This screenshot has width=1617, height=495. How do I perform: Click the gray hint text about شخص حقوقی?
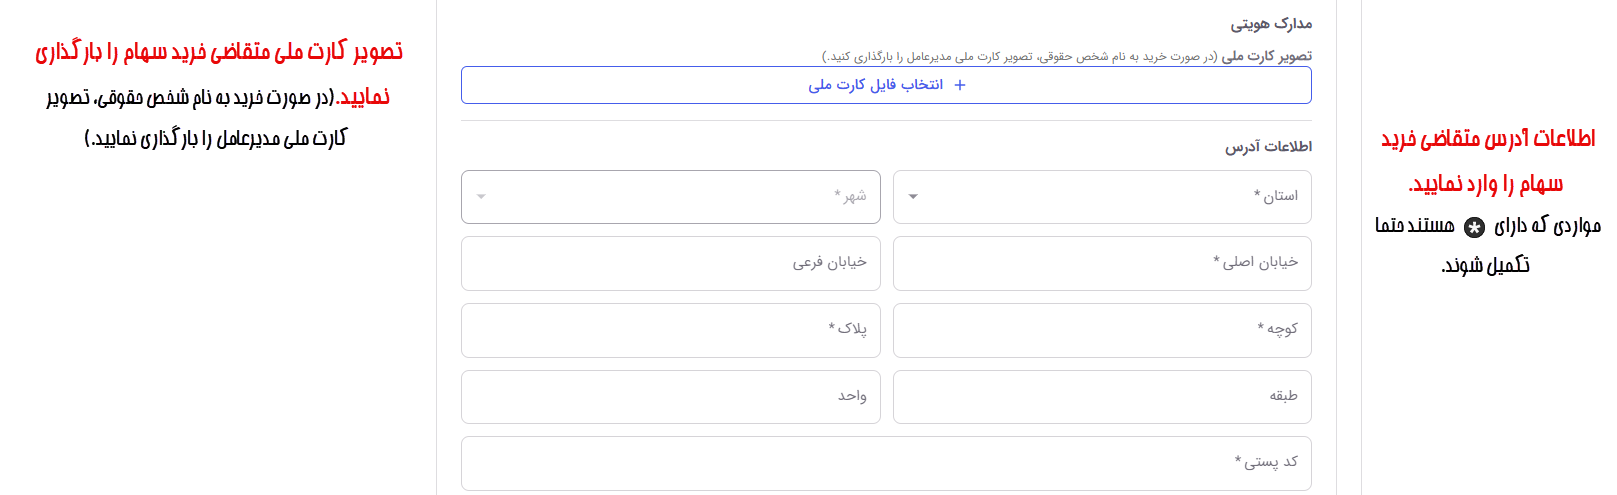1020,57
